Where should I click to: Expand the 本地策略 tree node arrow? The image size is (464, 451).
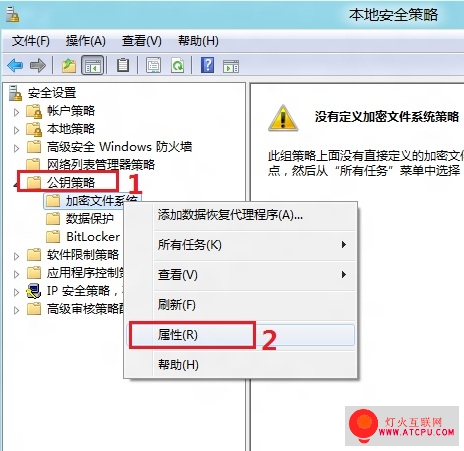[x=16, y=130]
